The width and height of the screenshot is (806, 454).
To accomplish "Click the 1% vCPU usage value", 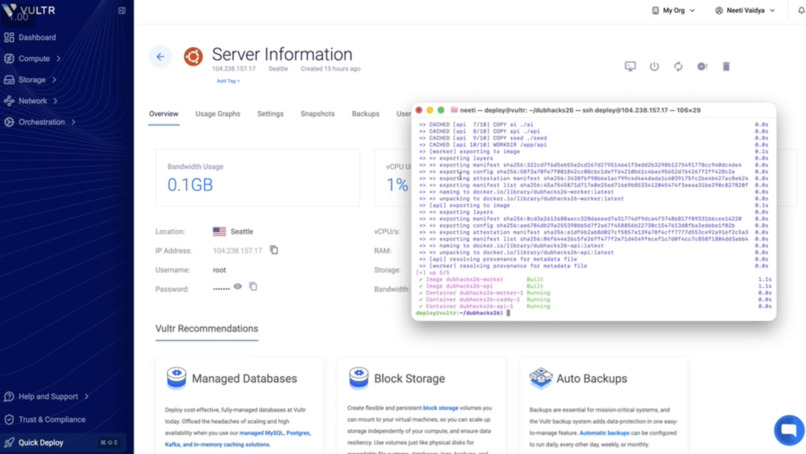I will coord(397,185).
